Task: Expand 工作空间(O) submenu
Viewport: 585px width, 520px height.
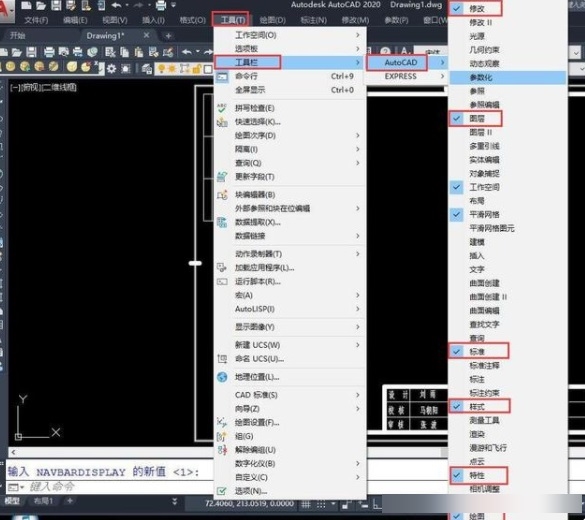Action: pos(290,35)
